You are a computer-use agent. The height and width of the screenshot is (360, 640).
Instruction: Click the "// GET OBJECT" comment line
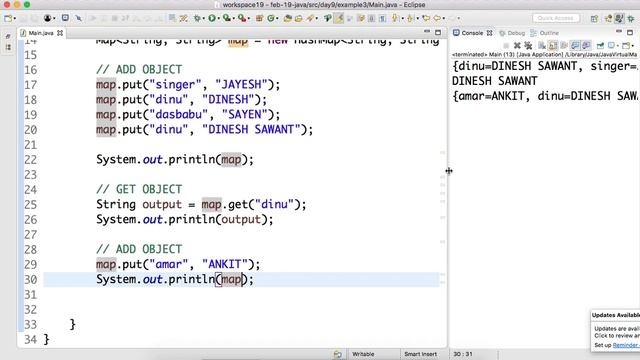pos(139,189)
